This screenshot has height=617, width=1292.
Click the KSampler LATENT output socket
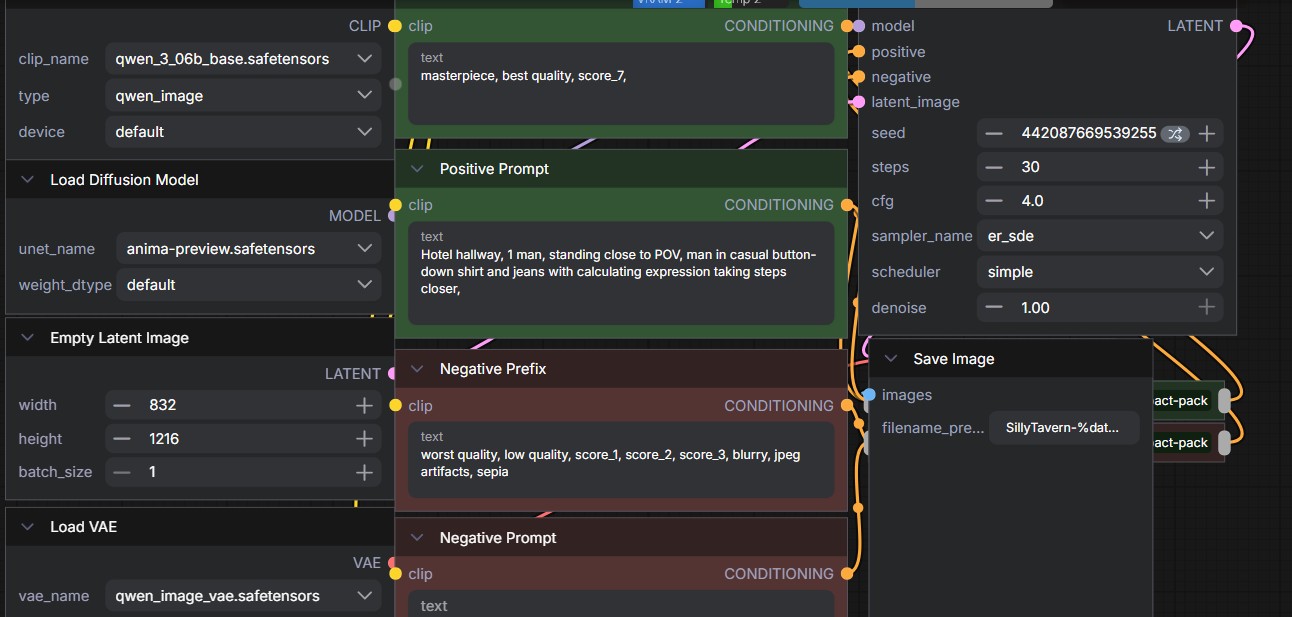coord(1237,26)
